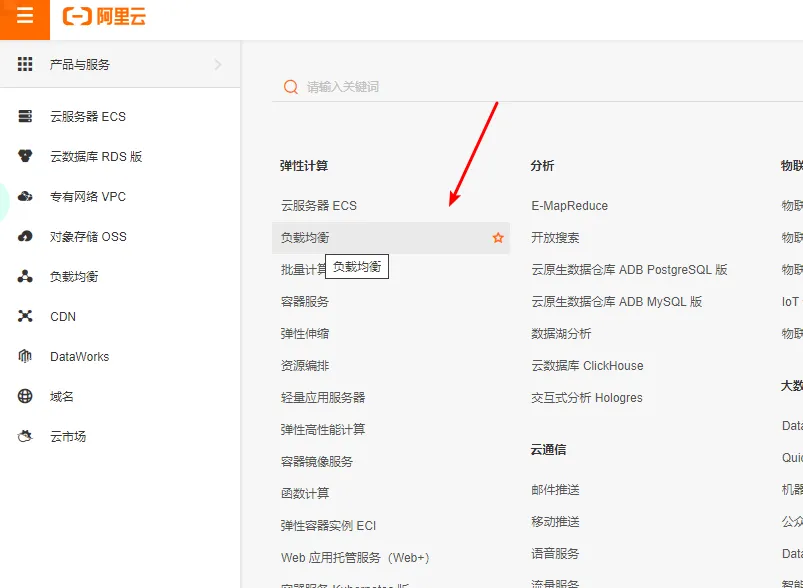Select 开放搜索 product link
Image resolution: width=803 pixels, height=588 pixels.
pyautogui.click(x=555, y=238)
